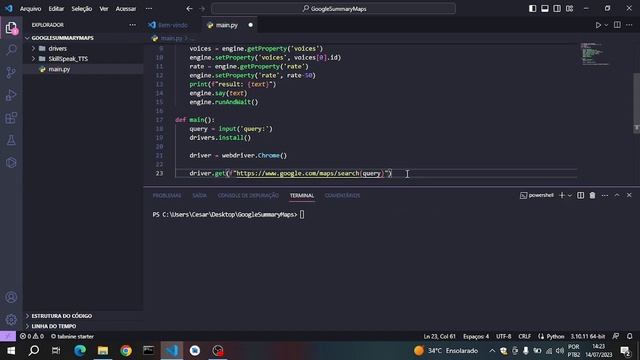Image resolution: width=640 pixels, height=360 pixels.
Task: Kill terminal with trash icon
Action: pyautogui.click(x=592, y=196)
